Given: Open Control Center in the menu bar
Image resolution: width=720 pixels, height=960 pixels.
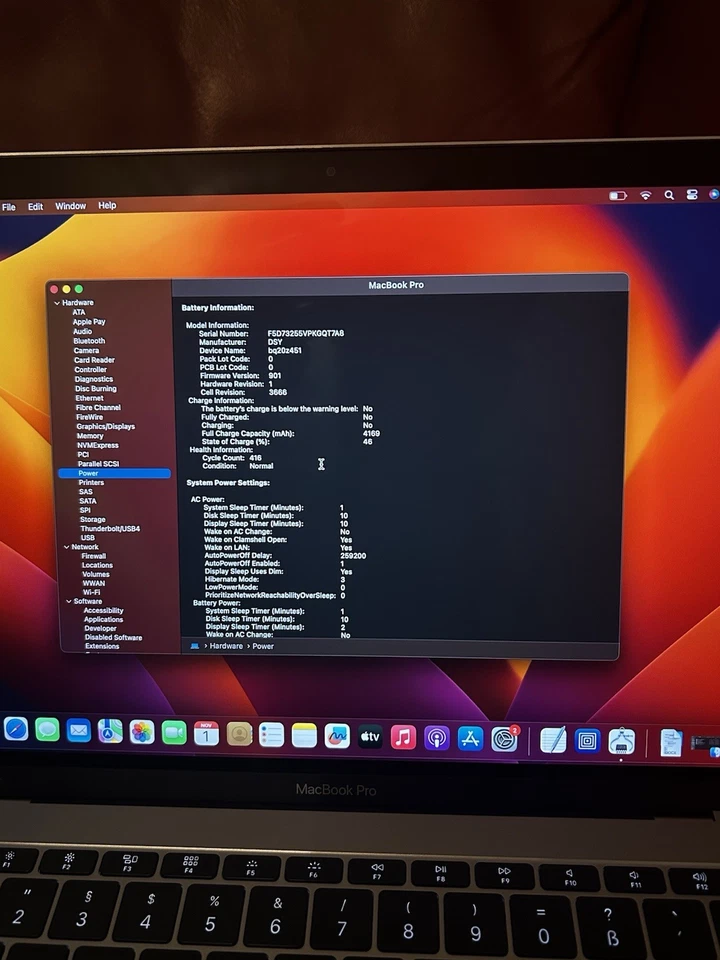Looking at the screenshot, I should [x=692, y=194].
